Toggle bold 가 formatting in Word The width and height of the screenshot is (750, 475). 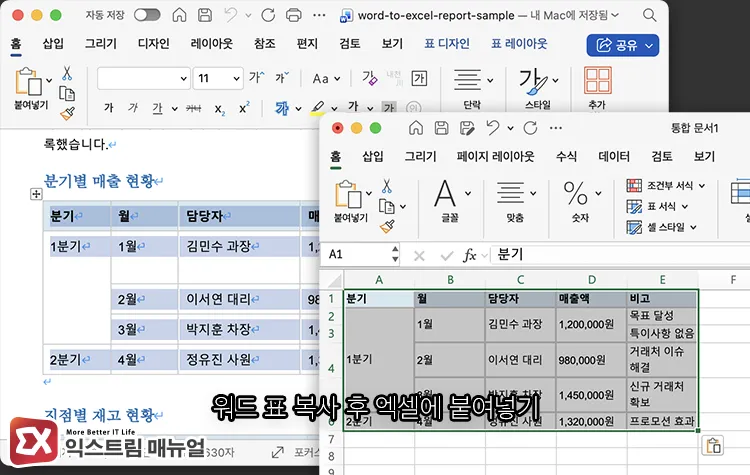pyautogui.click(x=109, y=108)
